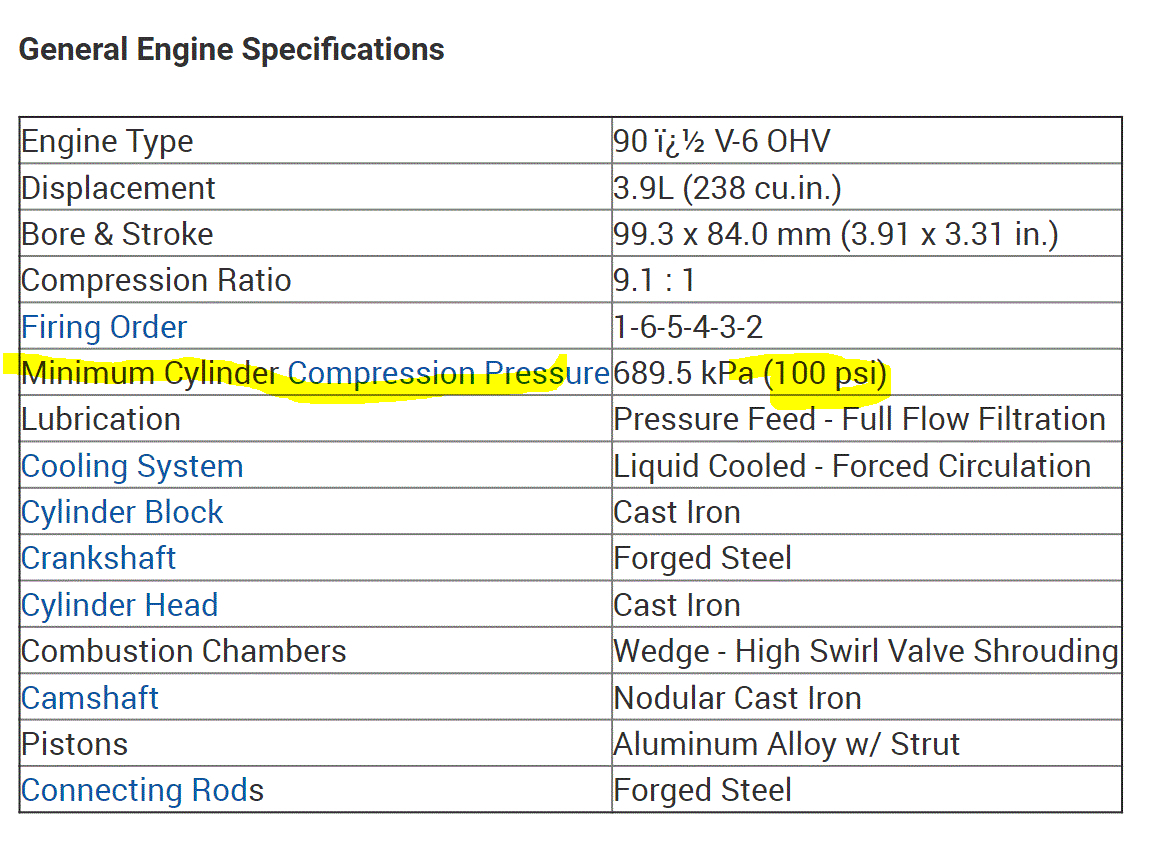Image resolution: width=1153 pixels, height=843 pixels.
Task: Click the highlighted 689.5 kPa (100 psi) value
Action: [x=750, y=373]
